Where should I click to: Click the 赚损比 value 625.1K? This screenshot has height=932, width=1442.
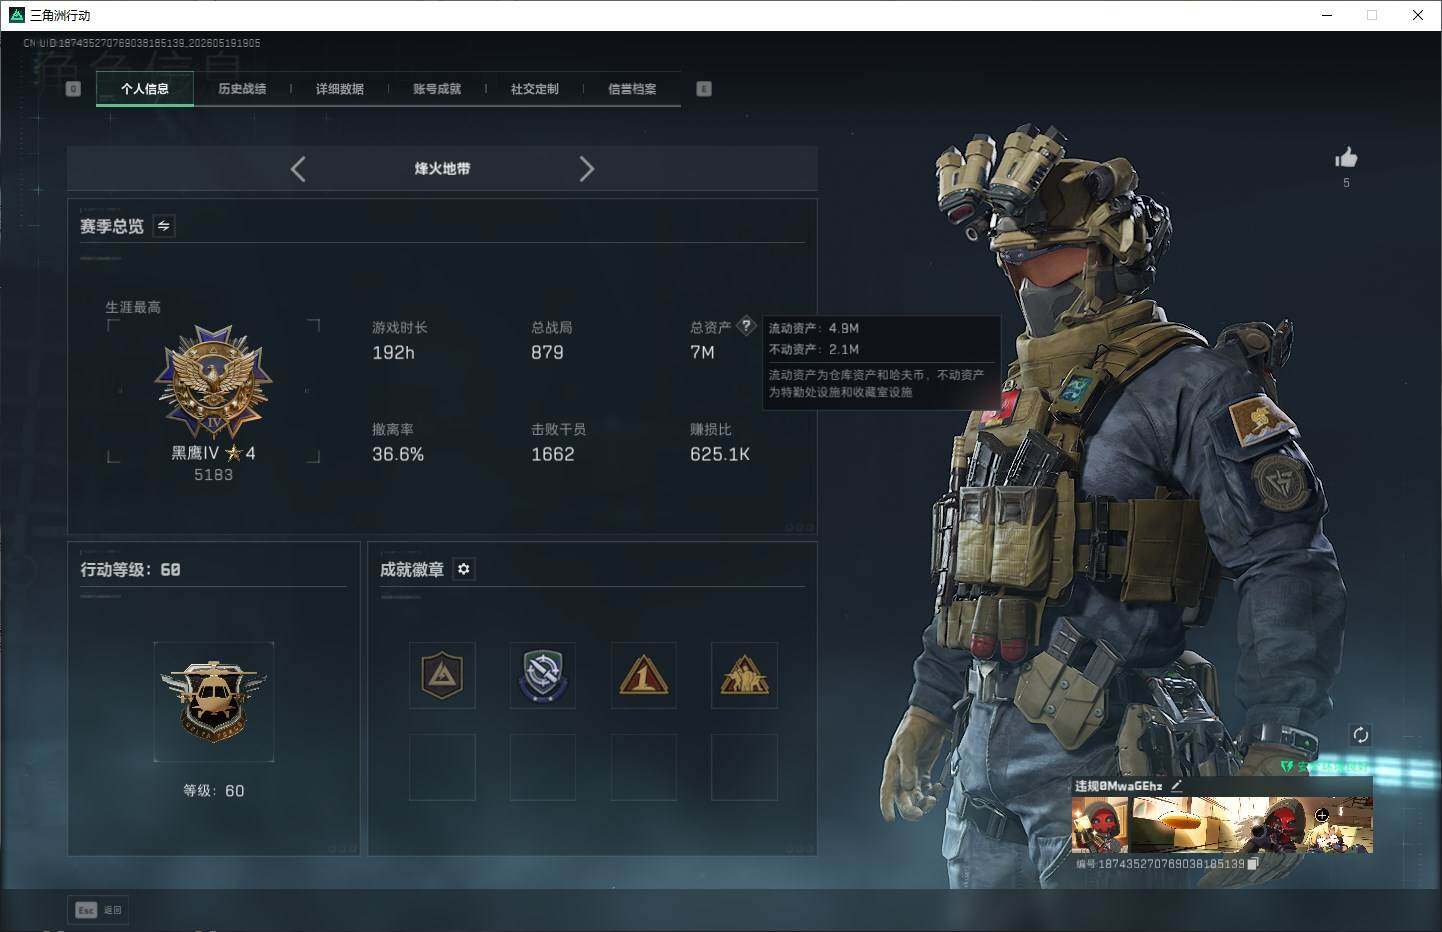[720, 455]
